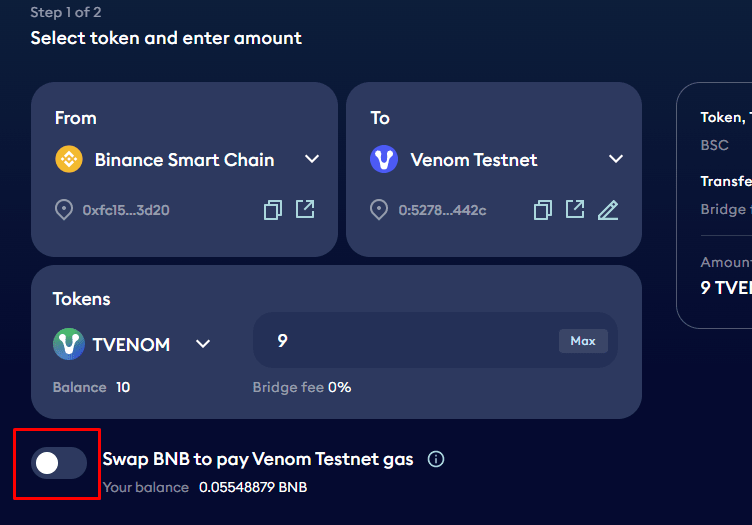Click the info icon beside gas swap
This screenshot has width=752, height=525.
436,459
